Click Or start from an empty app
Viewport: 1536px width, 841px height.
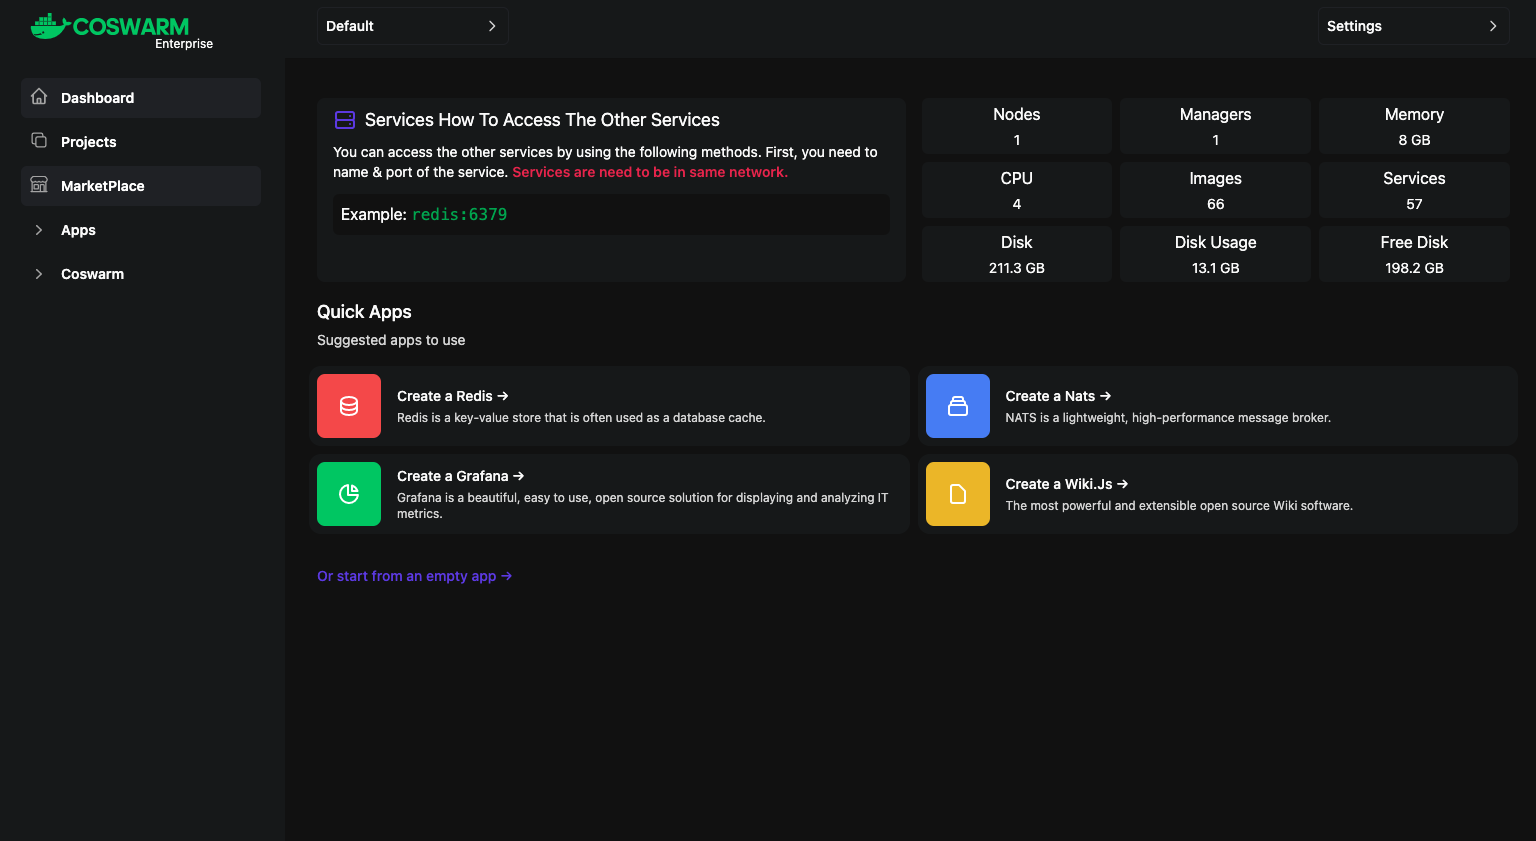coord(415,576)
